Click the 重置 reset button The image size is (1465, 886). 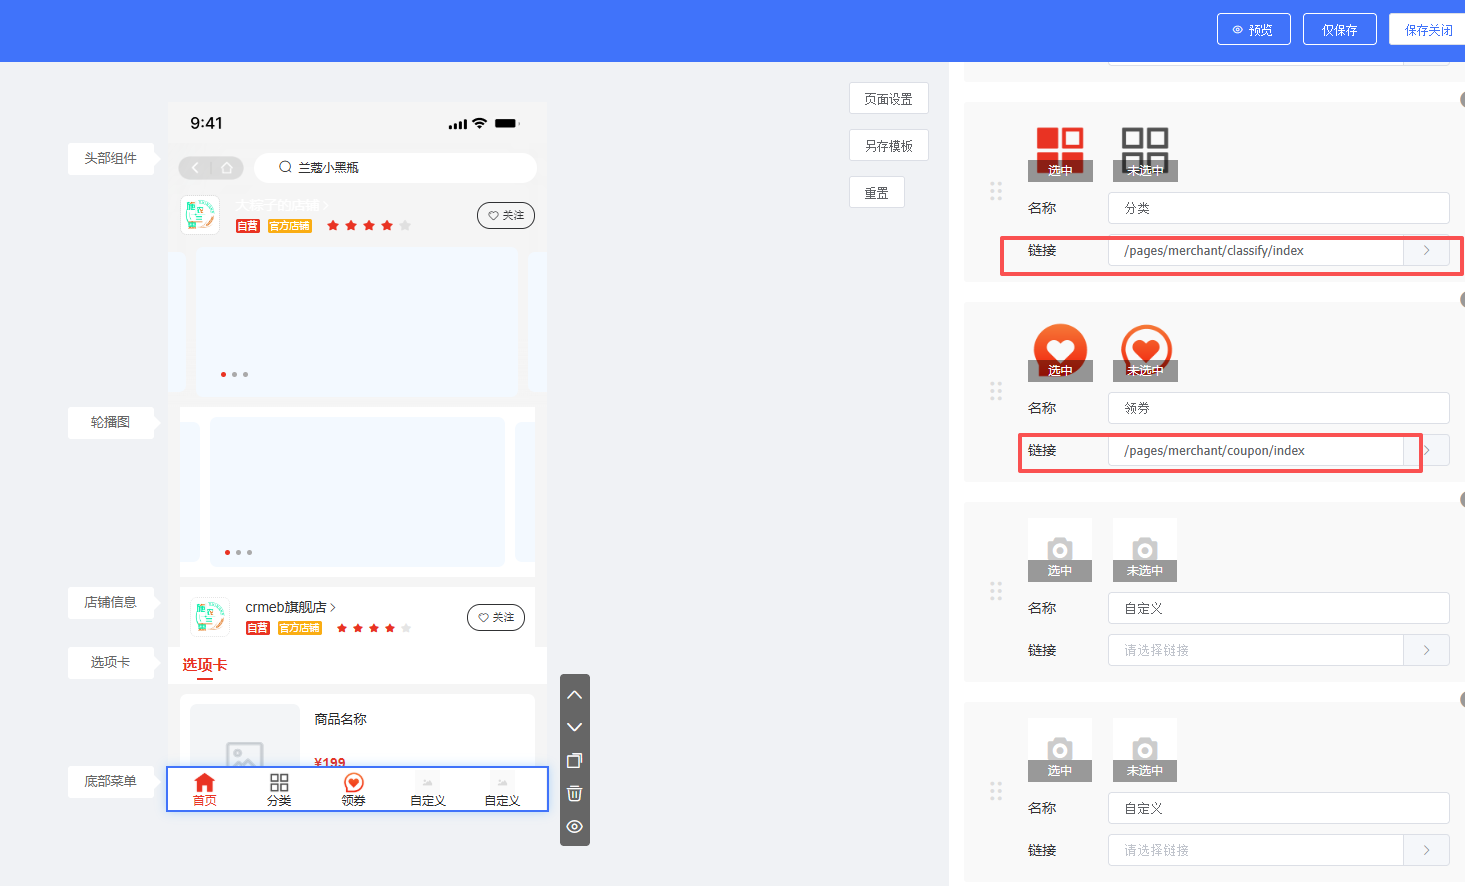[x=877, y=192]
